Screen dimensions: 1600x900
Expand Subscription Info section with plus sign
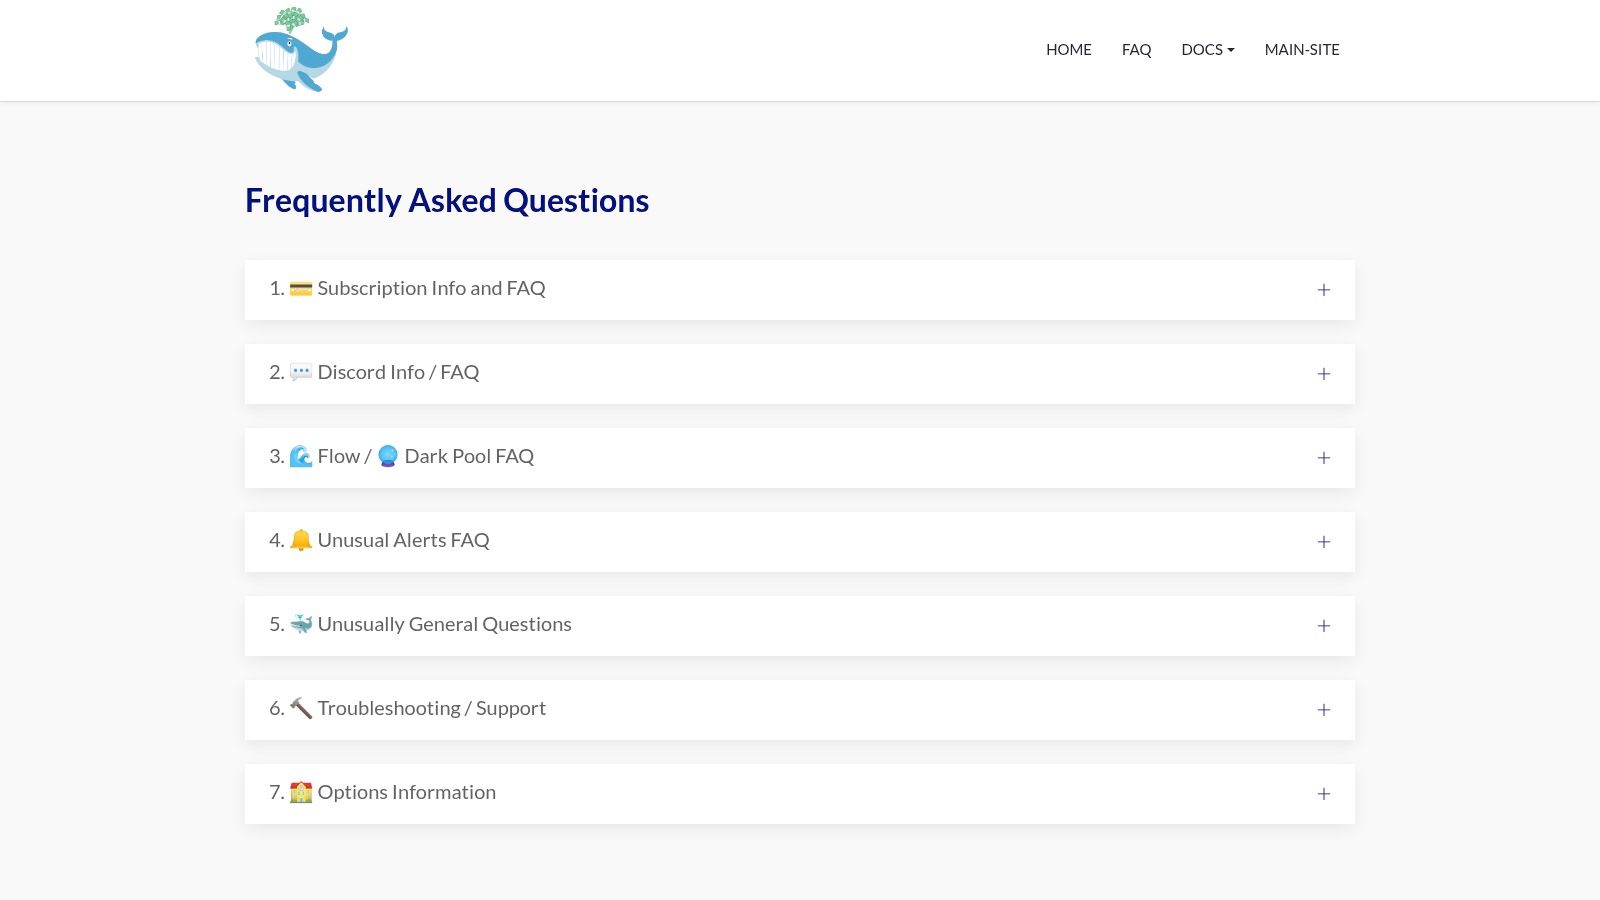click(1323, 290)
